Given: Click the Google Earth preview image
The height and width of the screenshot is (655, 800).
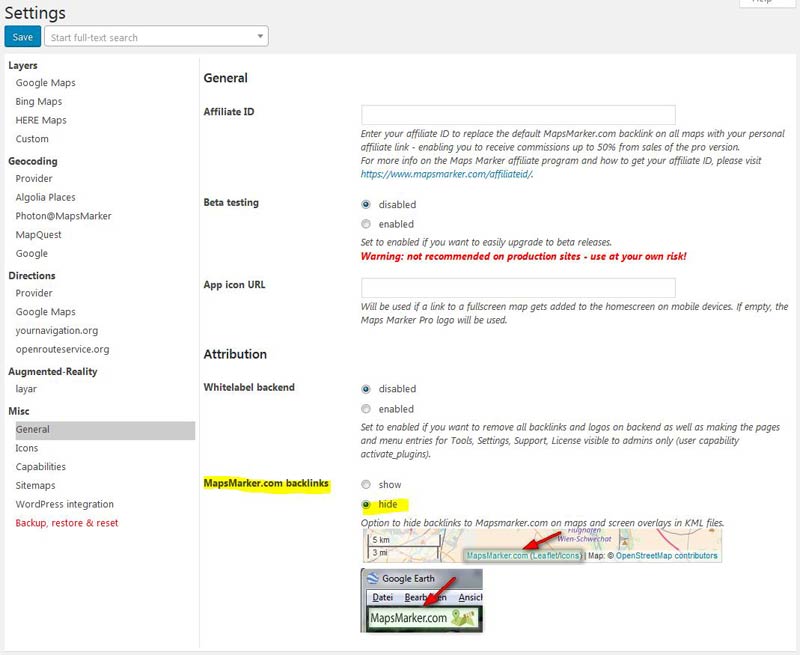Looking at the screenshot, I should pyautogui.click(x=421, y=600).
